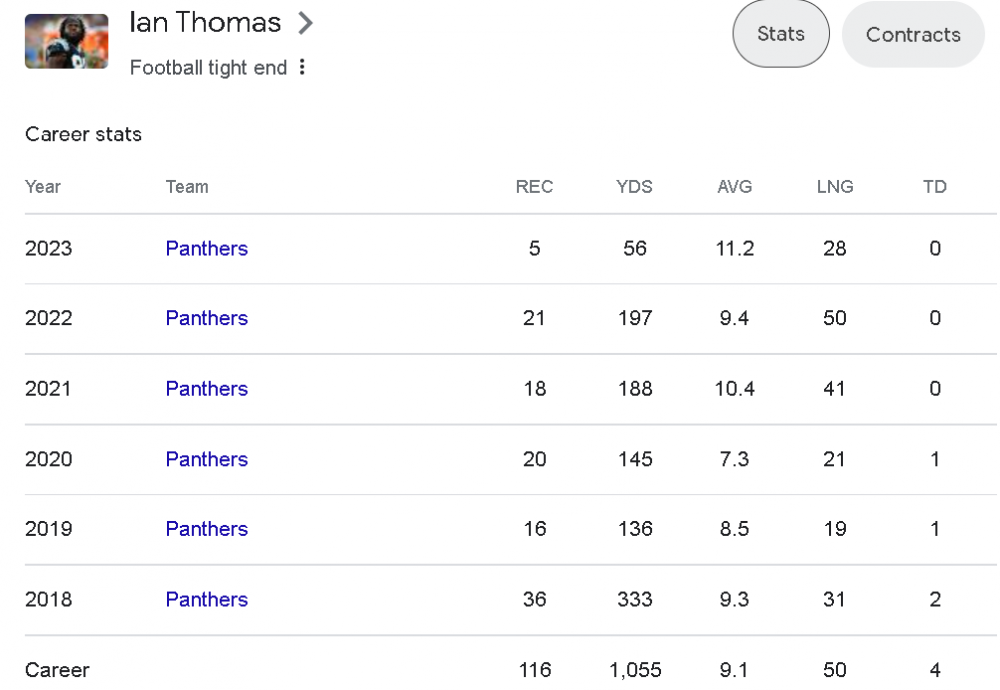Click the TD column header

click(x=935, y=186)
